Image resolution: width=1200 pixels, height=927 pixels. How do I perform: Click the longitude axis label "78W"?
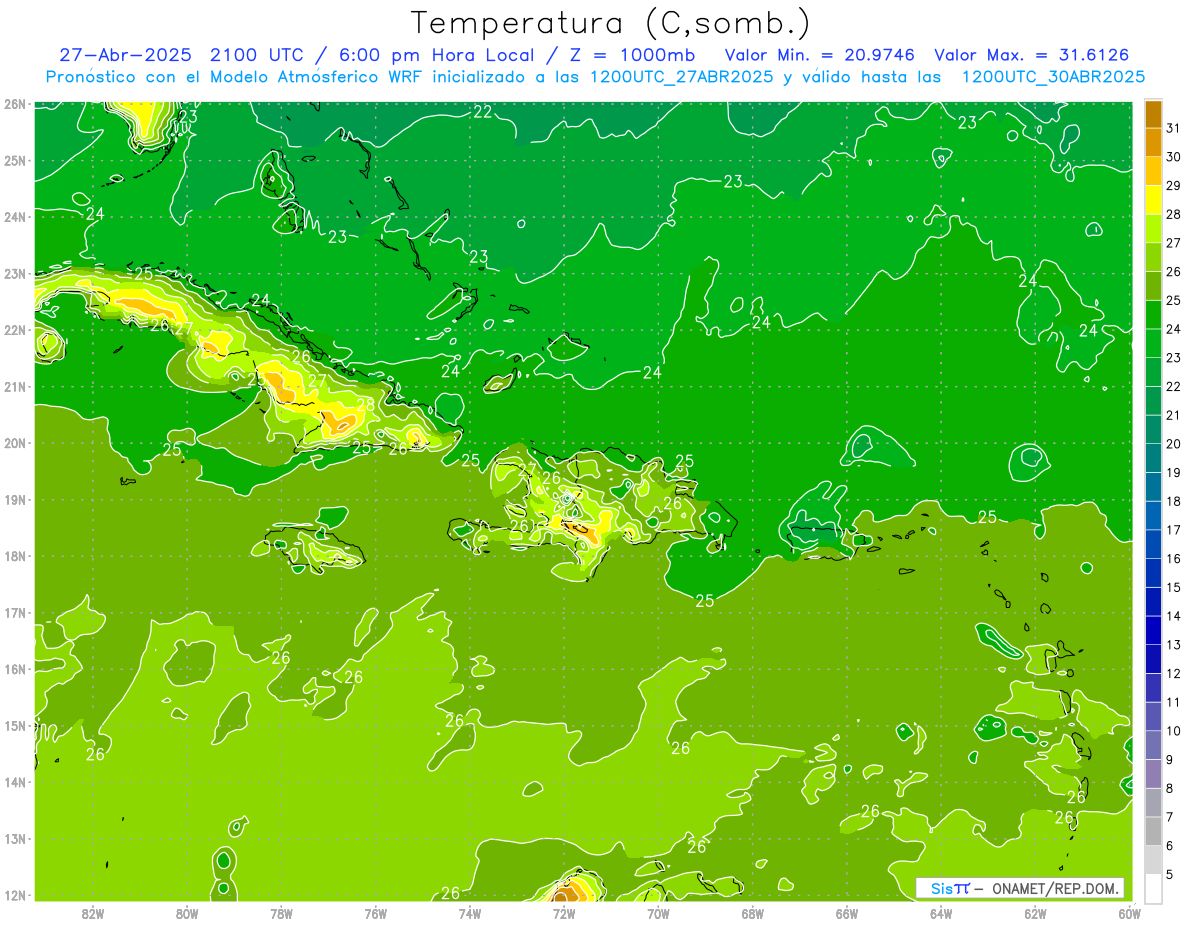tap(281, 913)
